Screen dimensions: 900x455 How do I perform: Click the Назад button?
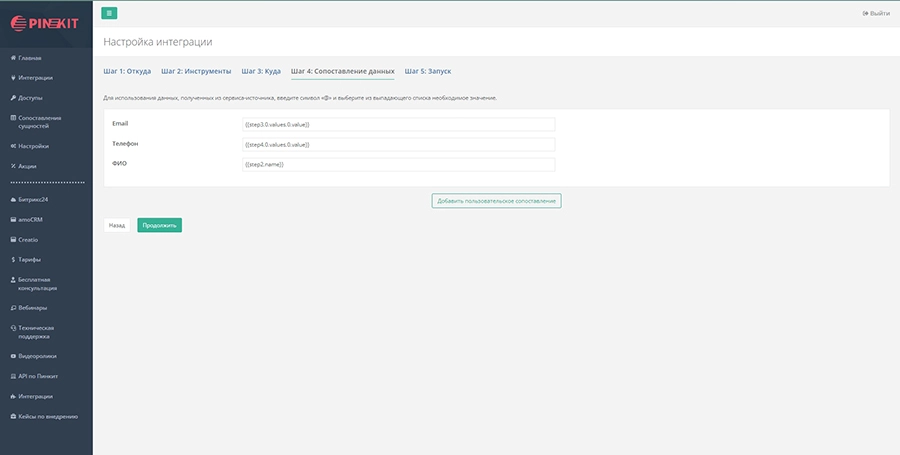117,226
